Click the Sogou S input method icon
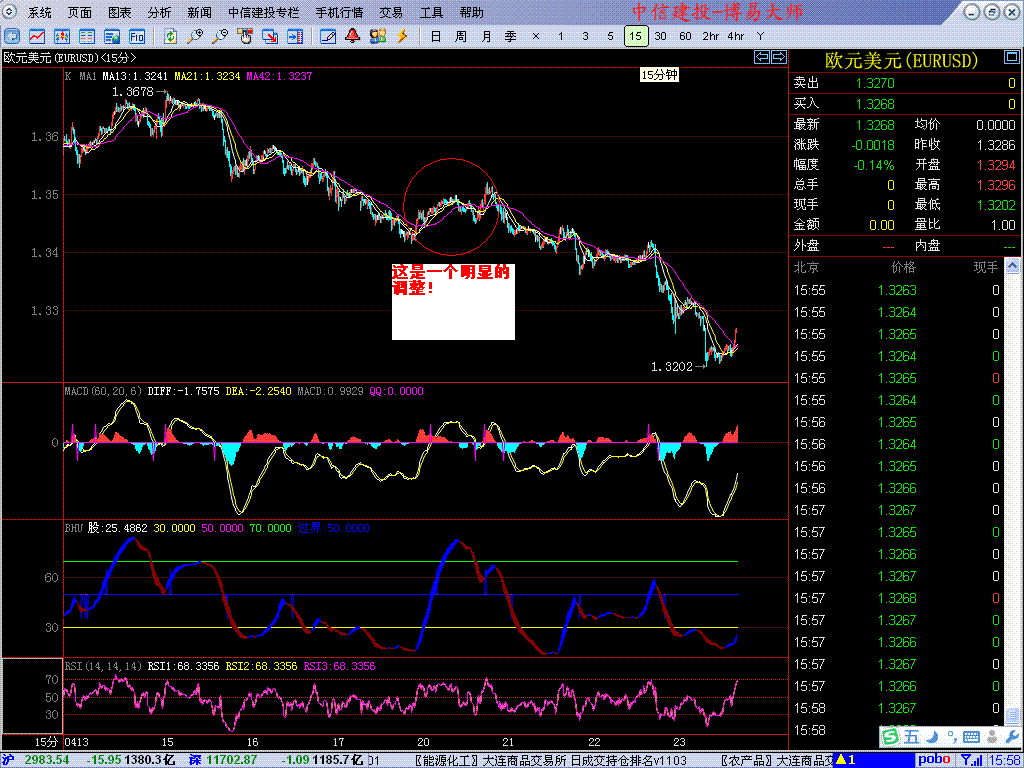The image size is (1024, 768). point(889,737)
